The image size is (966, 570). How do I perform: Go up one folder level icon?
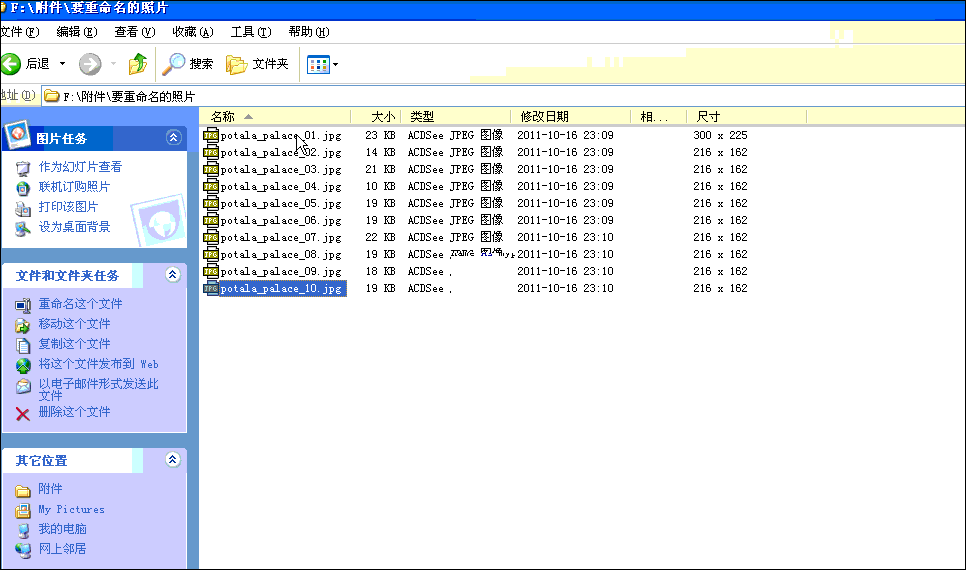pos(138,64)
